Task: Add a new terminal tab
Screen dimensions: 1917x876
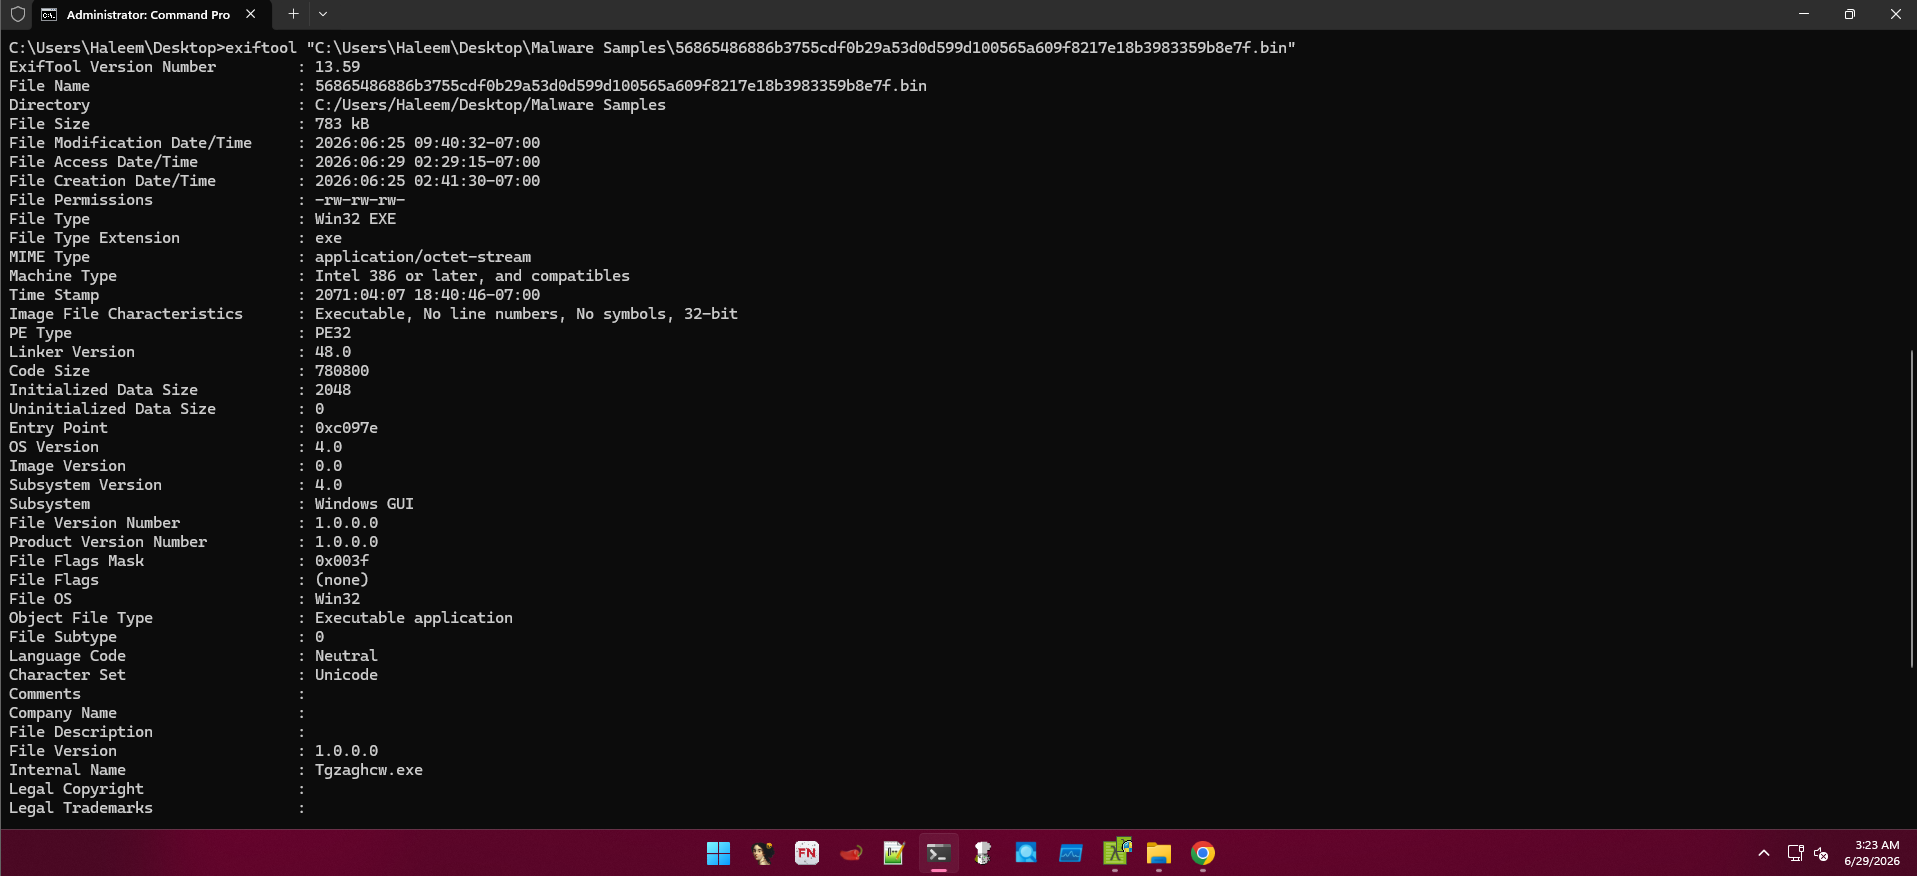Action: pos(293,14)
